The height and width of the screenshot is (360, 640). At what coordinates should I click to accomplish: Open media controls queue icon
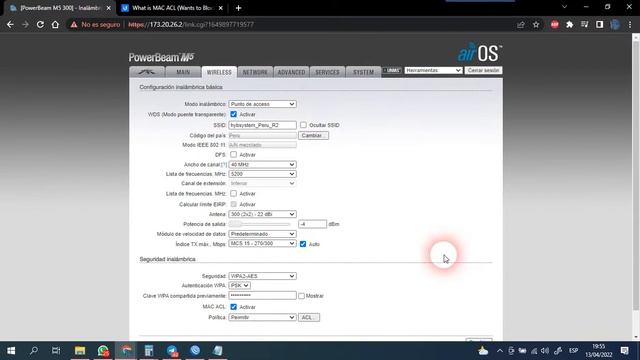point(584,25)
